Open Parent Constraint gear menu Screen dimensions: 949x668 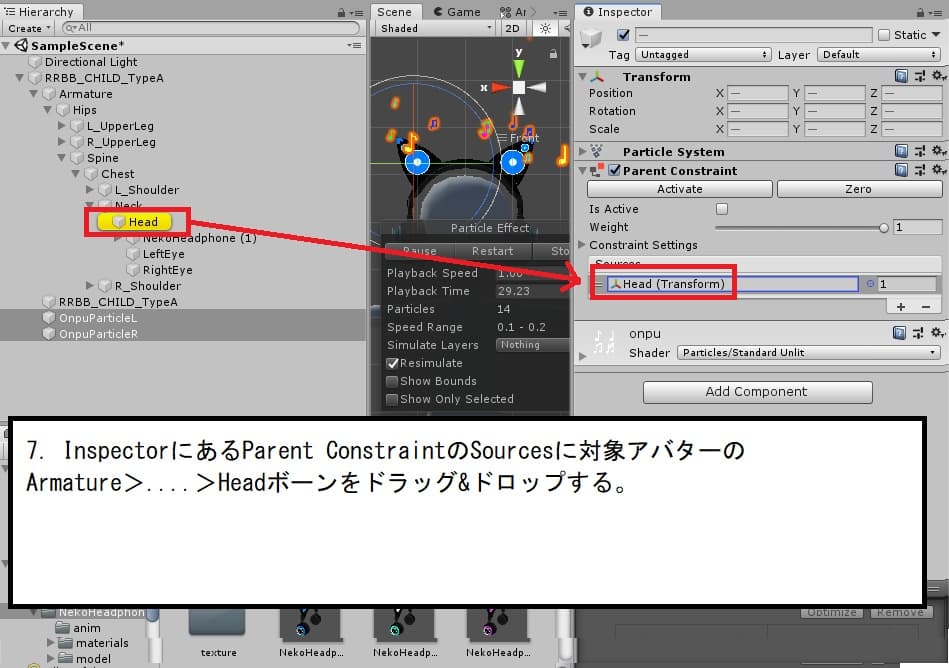[938, 170]
